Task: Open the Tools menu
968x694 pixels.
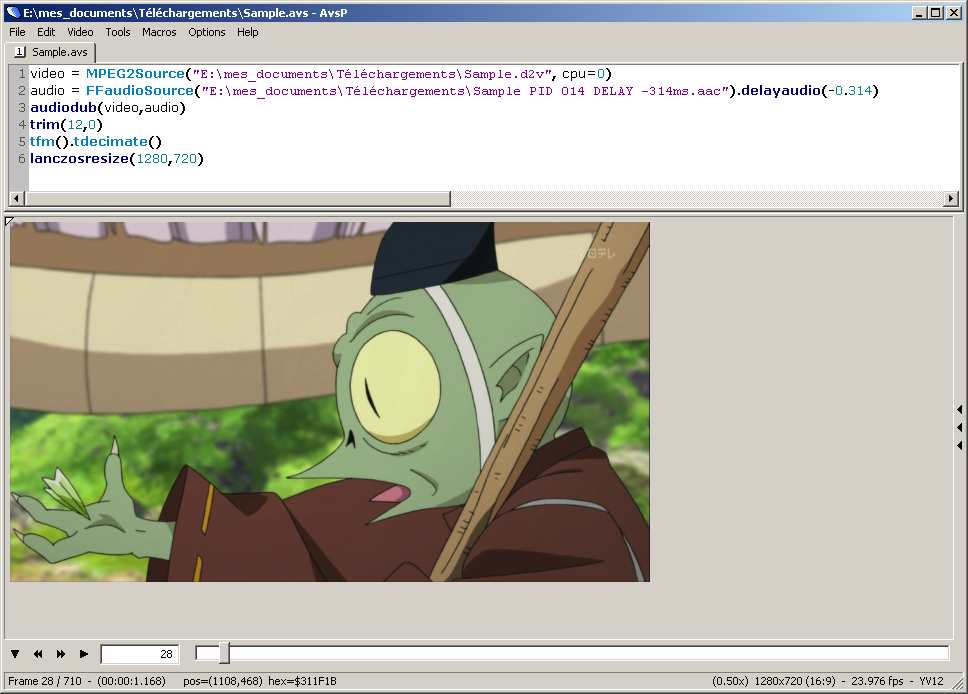Action: coord(117,32)
